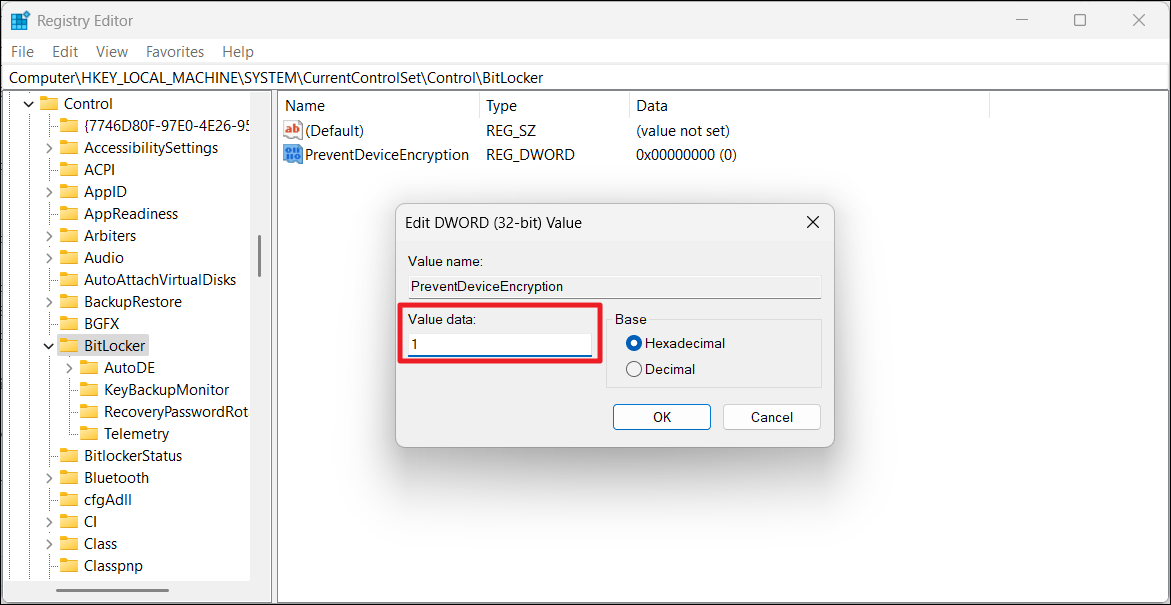Screen dimensions: 1171x605
Task: Click the KeyBackupMonitor folder icon
Action: point(90,390)
